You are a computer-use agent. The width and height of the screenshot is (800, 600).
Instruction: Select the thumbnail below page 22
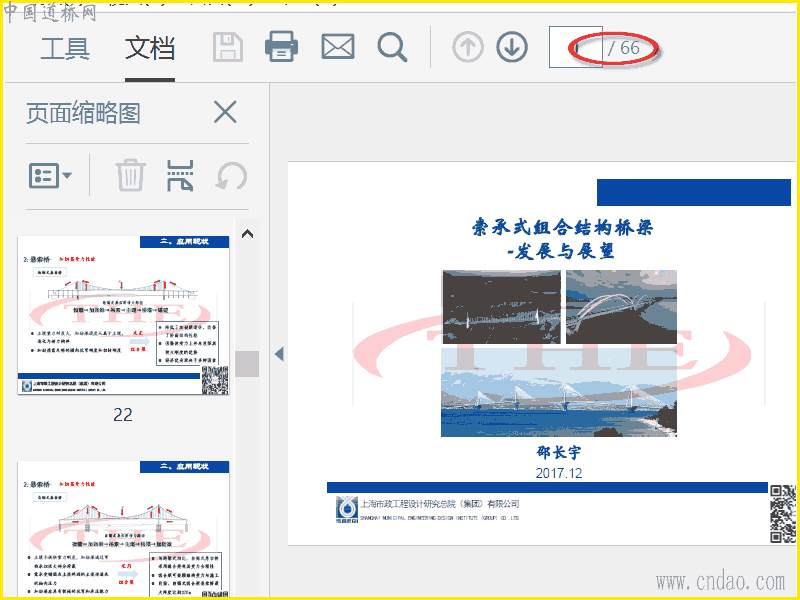click(x=123, y=529)
